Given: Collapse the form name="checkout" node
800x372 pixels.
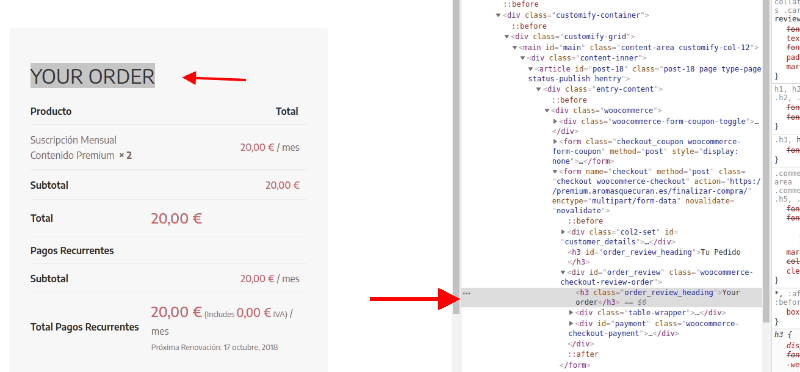Looking at the screenshot, I should point(556,172).
